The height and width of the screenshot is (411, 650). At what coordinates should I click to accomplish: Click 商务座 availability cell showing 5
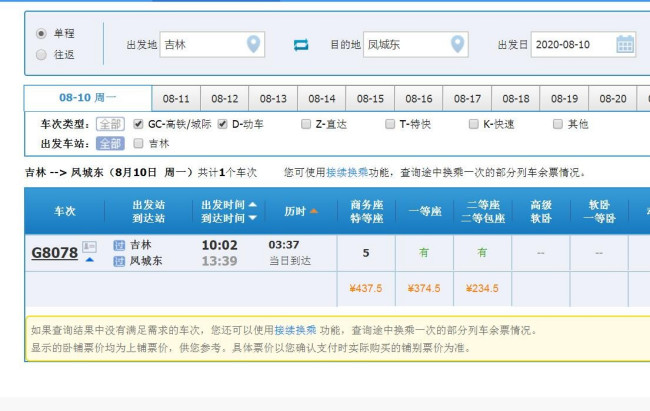[x=366, y=253]
